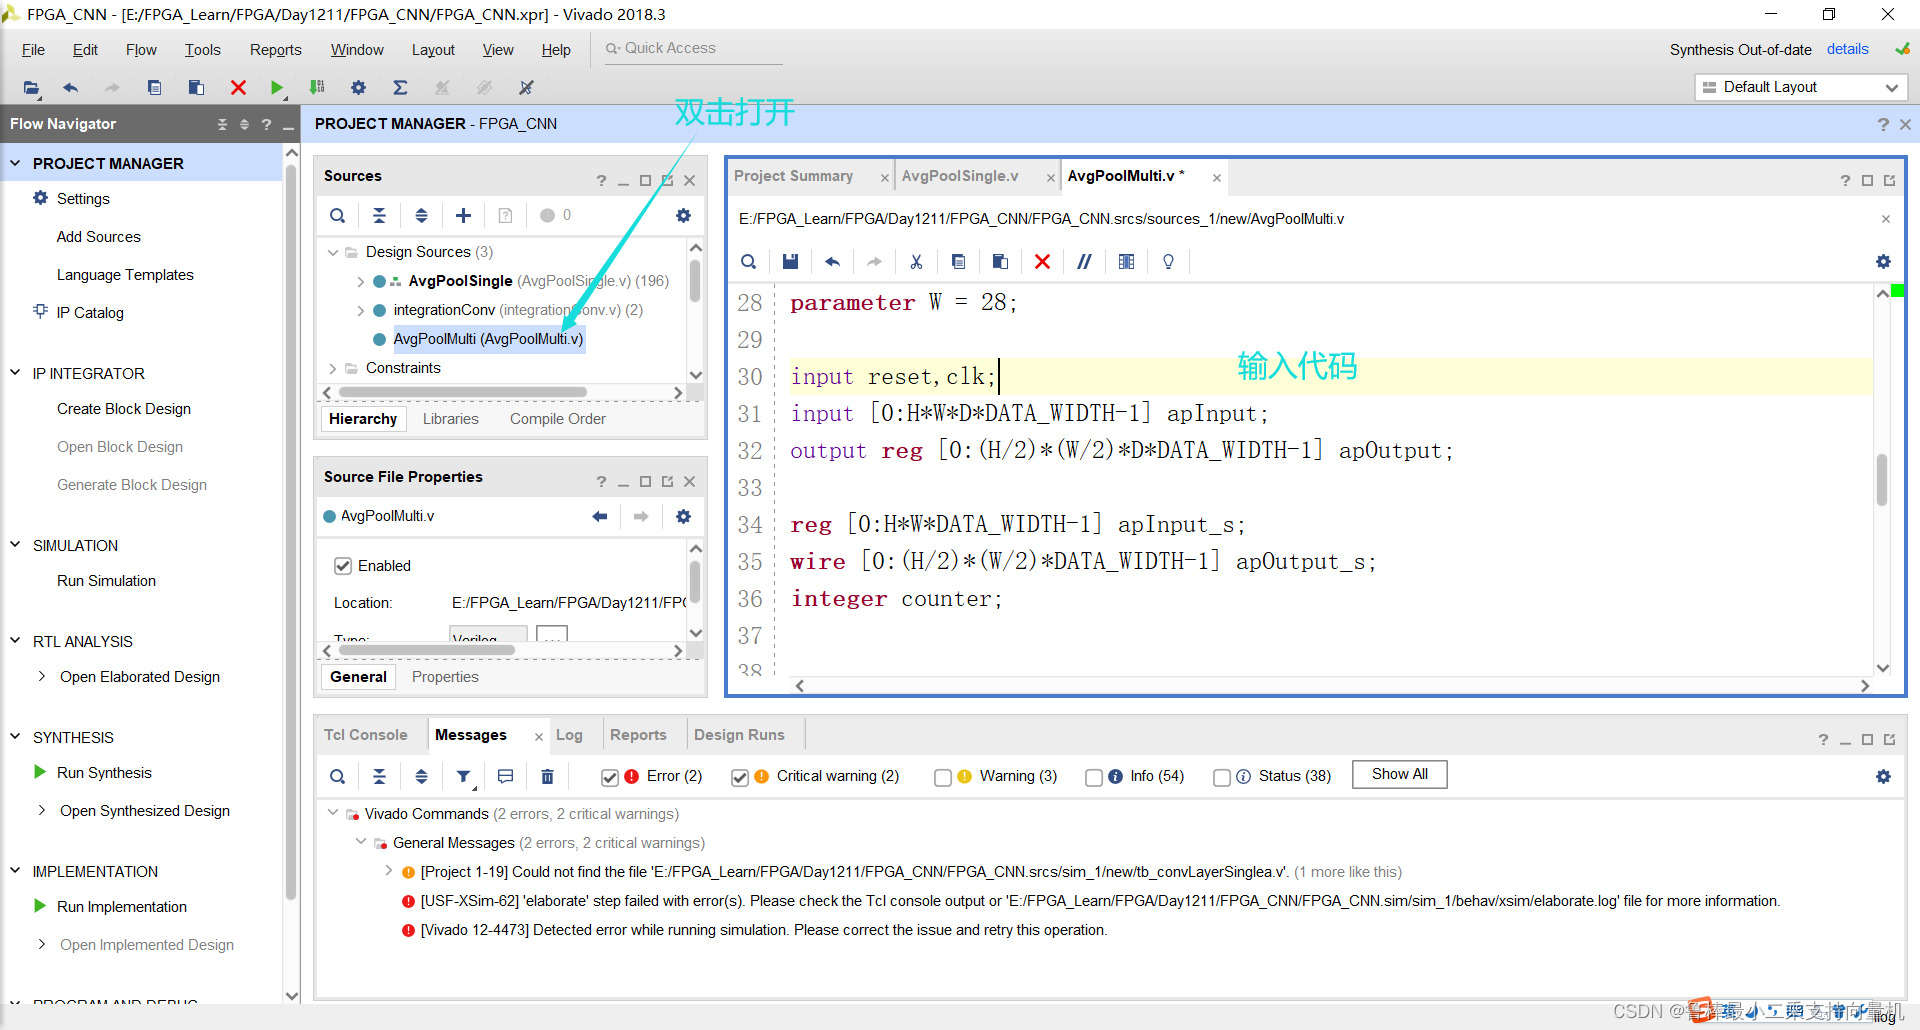Screen dimensions: 1920x1030
Task: Open the Reports menu
Action: (x=275, y=50)
